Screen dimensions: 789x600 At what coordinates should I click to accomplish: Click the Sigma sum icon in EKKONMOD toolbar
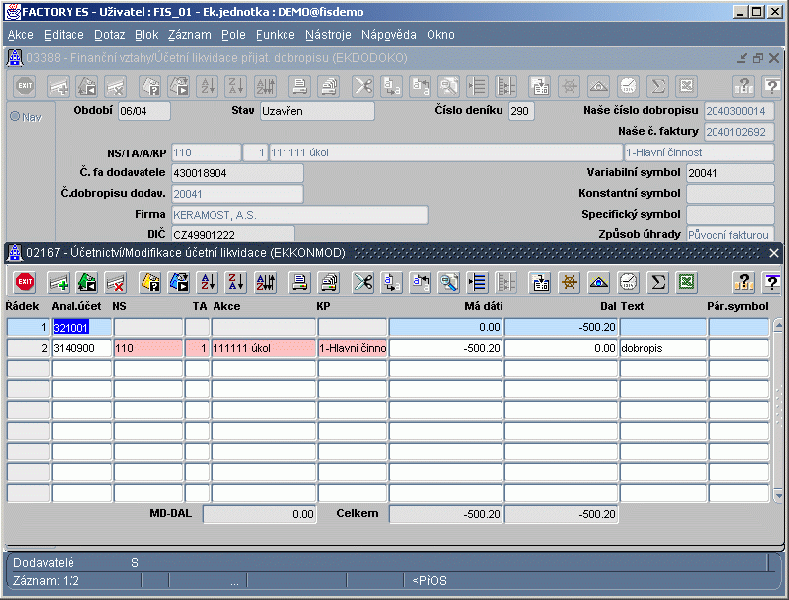[x=658, y=282]
